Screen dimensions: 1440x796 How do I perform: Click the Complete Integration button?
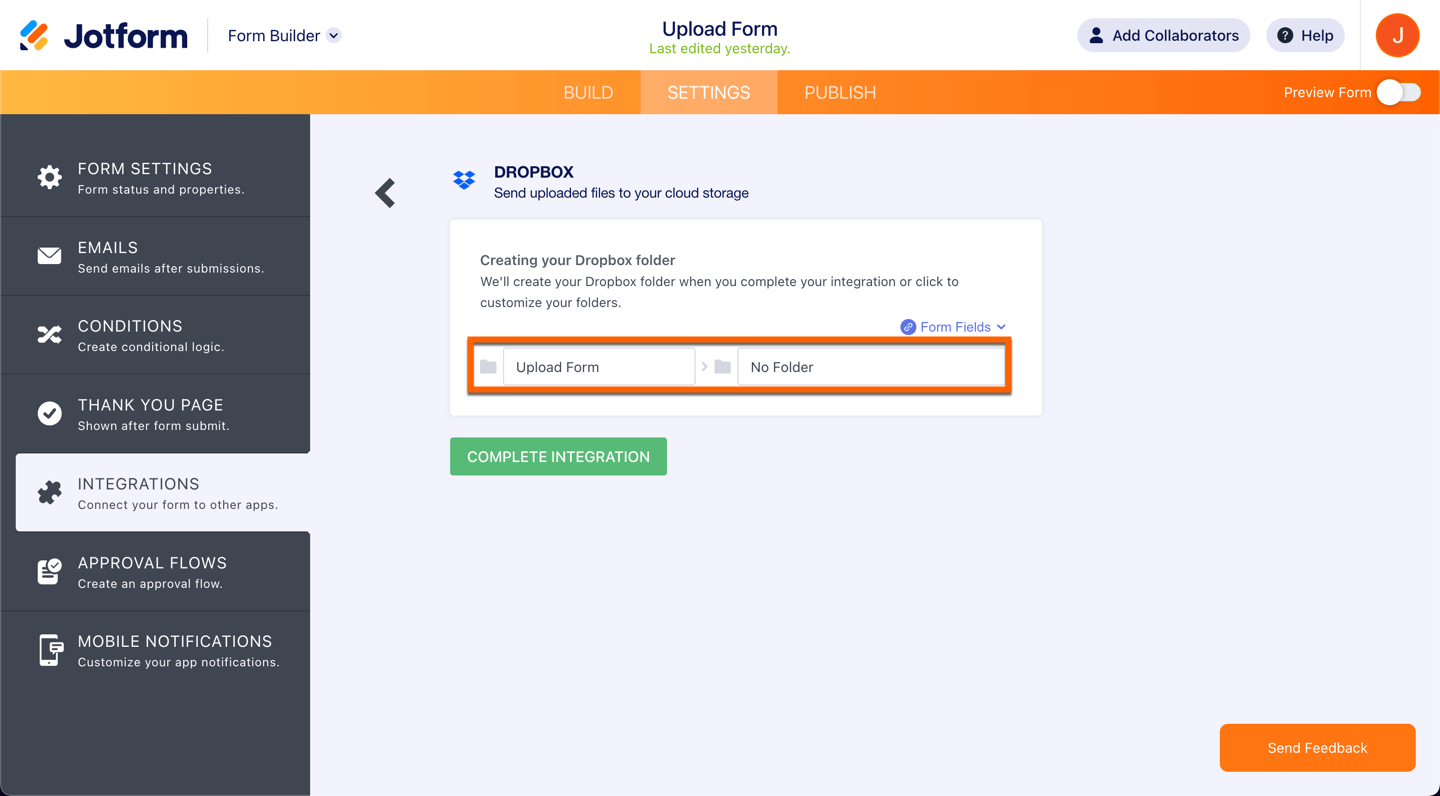click(558, 457)
